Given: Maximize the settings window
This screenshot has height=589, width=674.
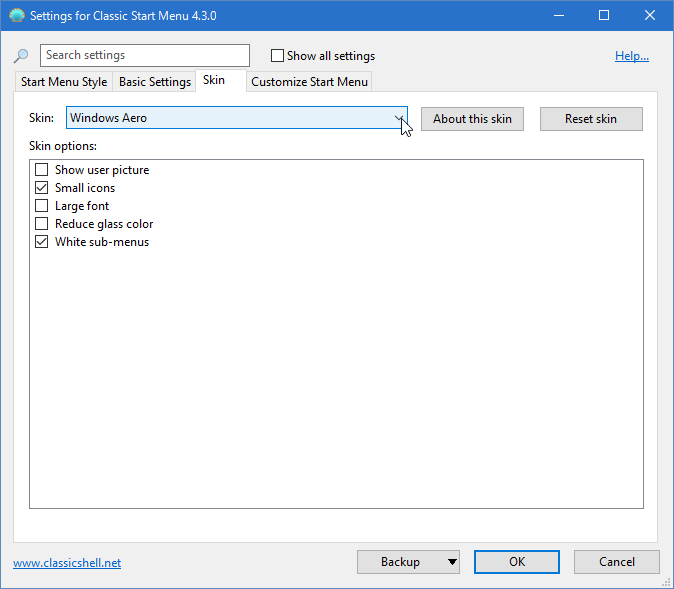Looking at the screenshot, I should click(x=604, y=15).
